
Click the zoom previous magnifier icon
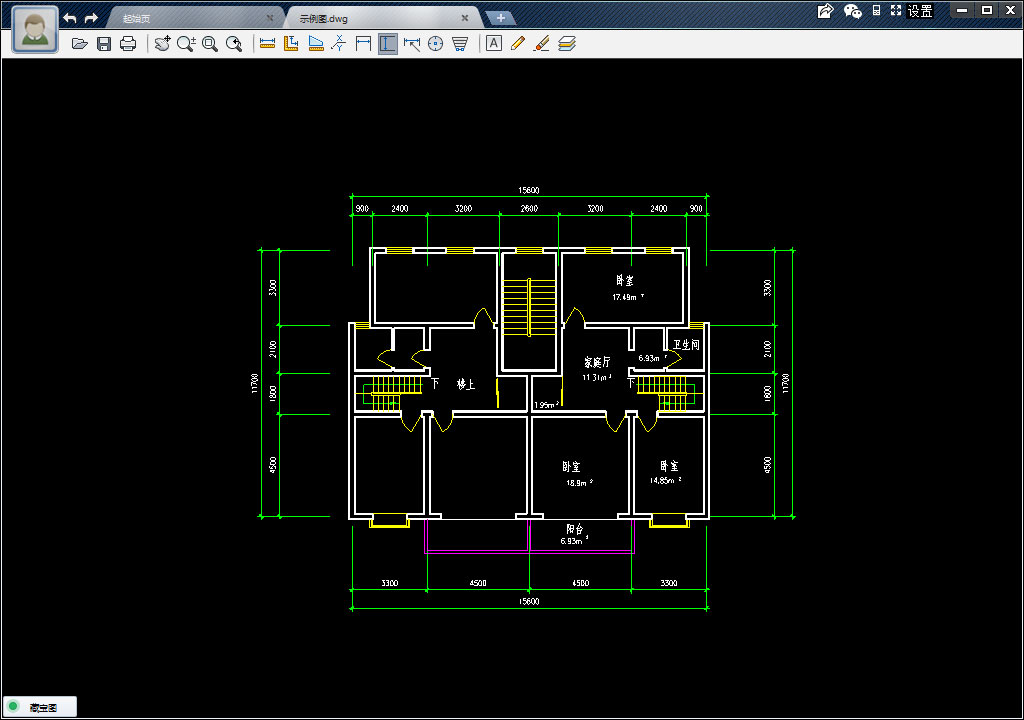pyautogui.click(x=234, y=44)
